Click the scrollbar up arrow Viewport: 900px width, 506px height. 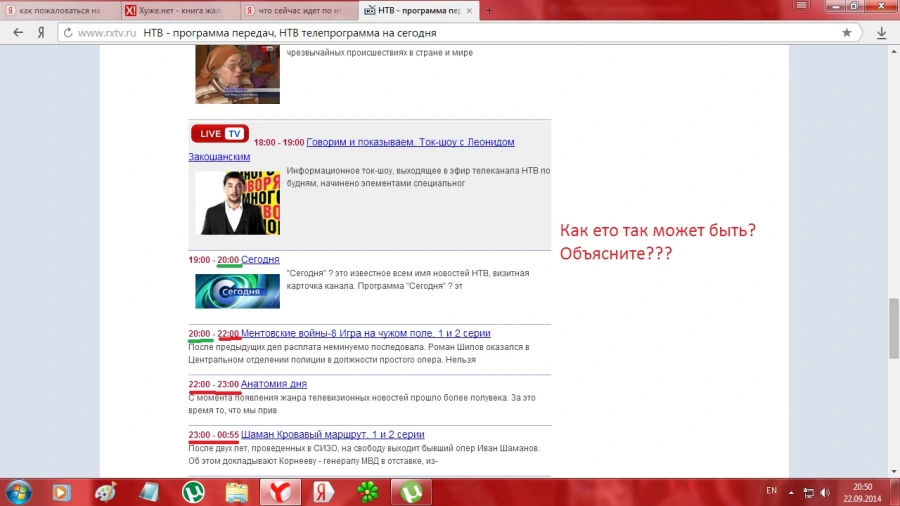894,51
